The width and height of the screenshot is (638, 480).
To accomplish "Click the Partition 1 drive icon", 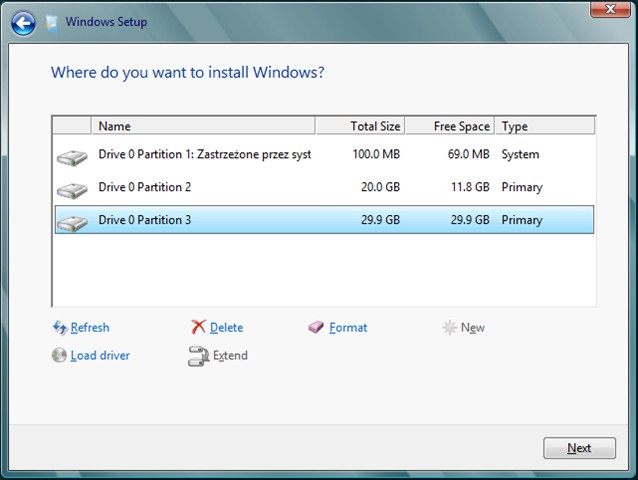I will click(72, 156).
